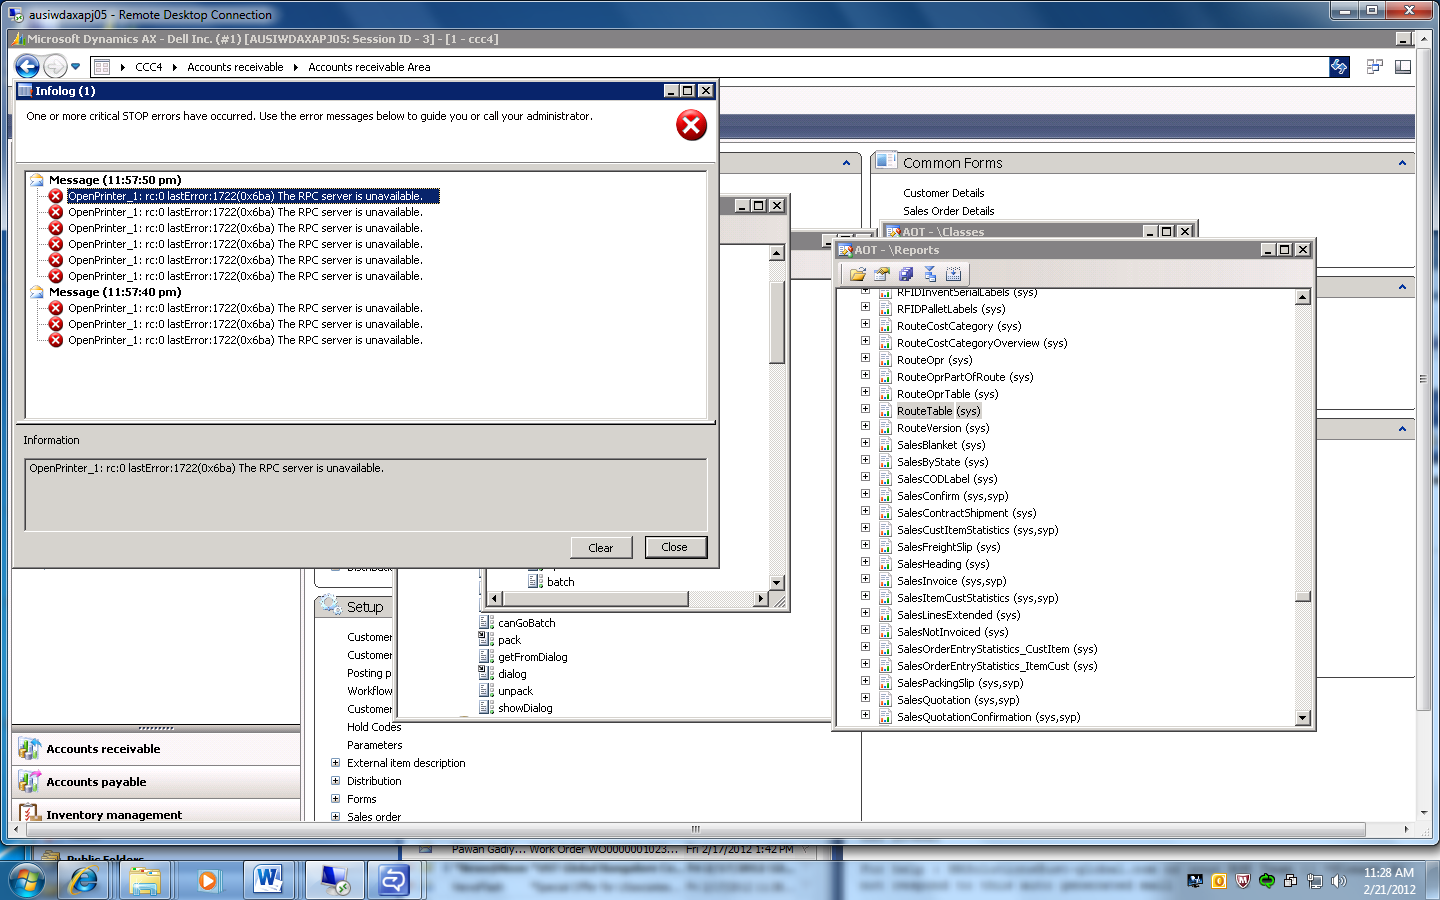1440x900 pixels.
Task: Select the Message (11:57:50 pm) node
Action: tap(115, 180)
